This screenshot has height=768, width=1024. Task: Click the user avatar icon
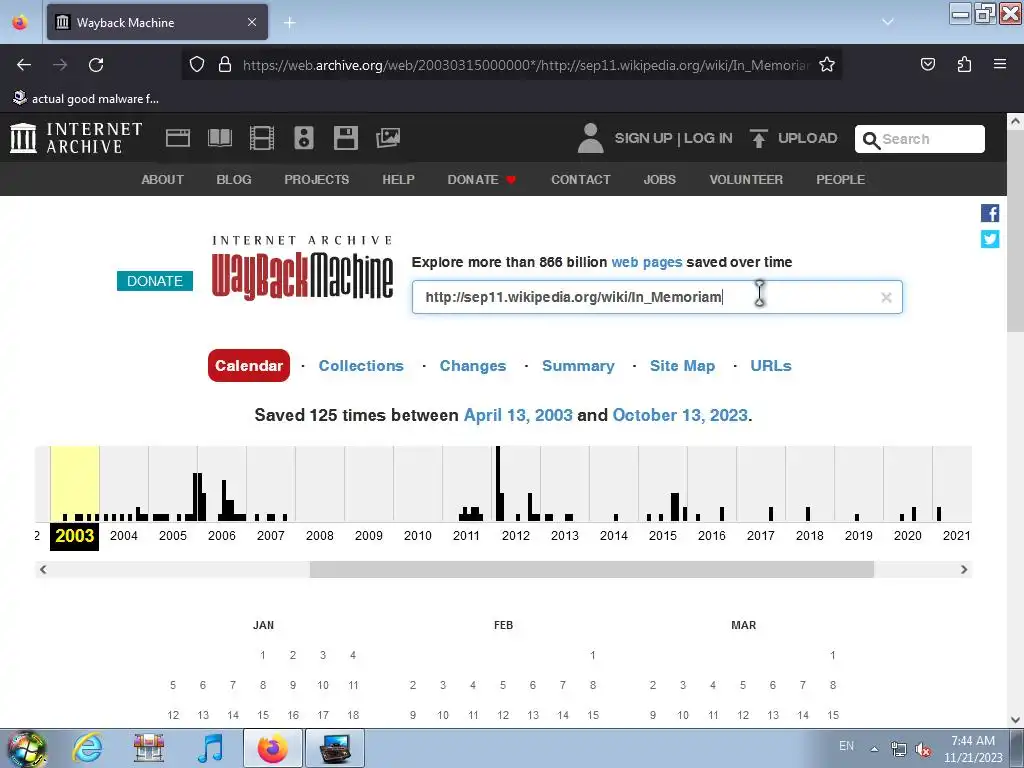point(590,138)
